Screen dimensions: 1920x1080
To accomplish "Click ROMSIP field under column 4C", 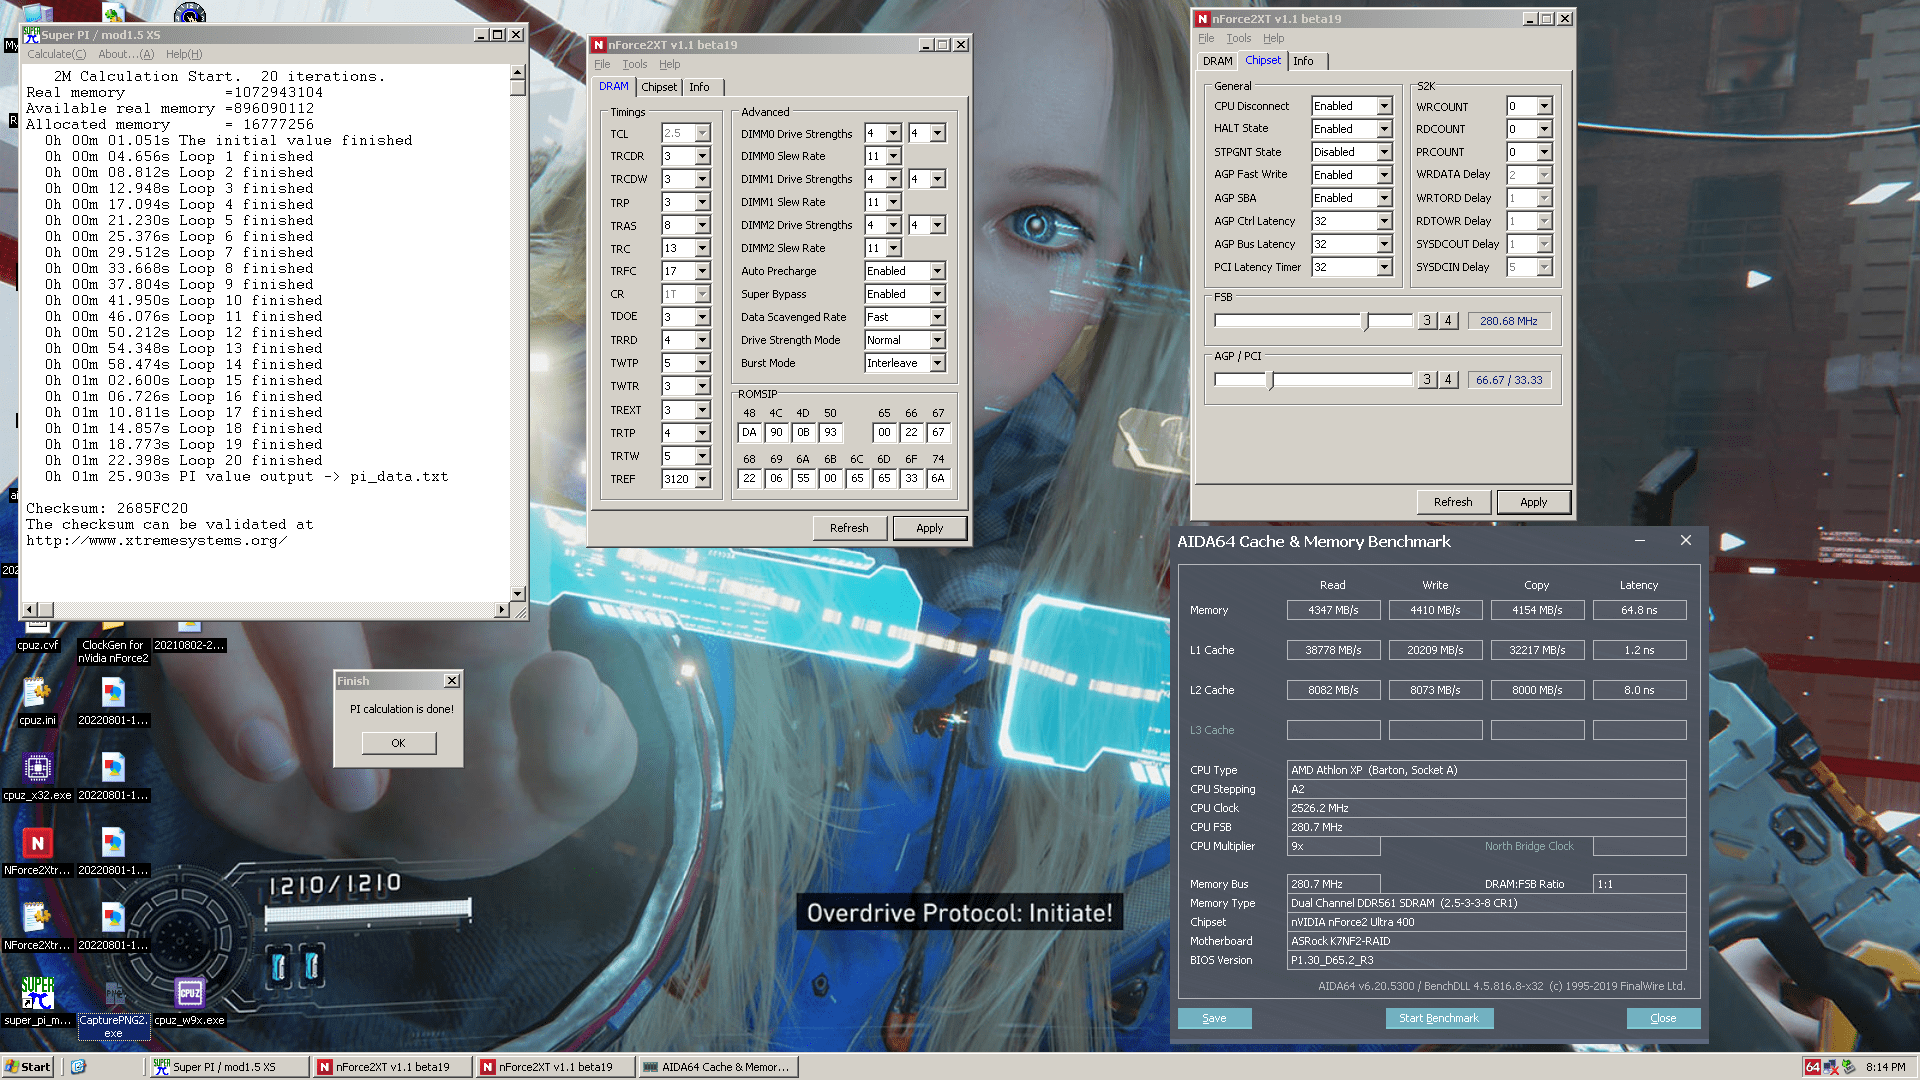I will click(776, 432).
